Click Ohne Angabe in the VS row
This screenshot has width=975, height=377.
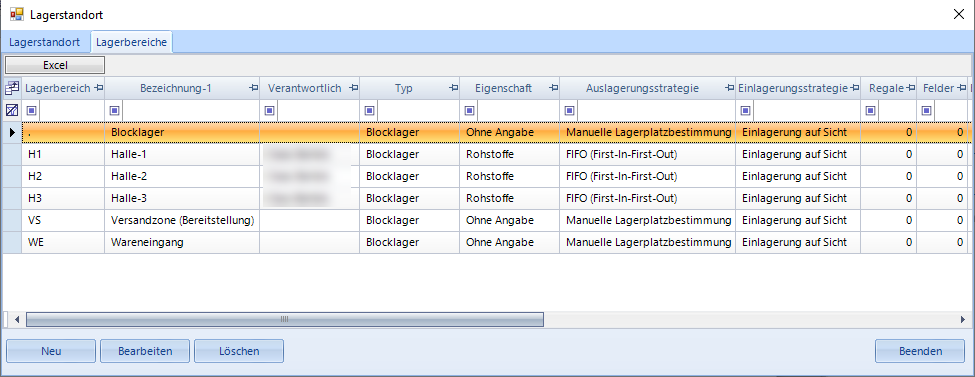[509, 220]
